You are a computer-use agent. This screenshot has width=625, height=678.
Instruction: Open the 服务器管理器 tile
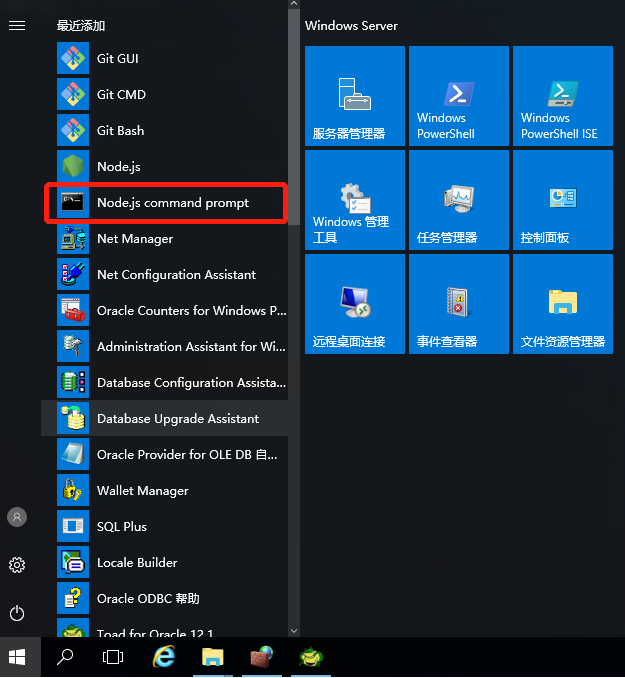[355, 96]
